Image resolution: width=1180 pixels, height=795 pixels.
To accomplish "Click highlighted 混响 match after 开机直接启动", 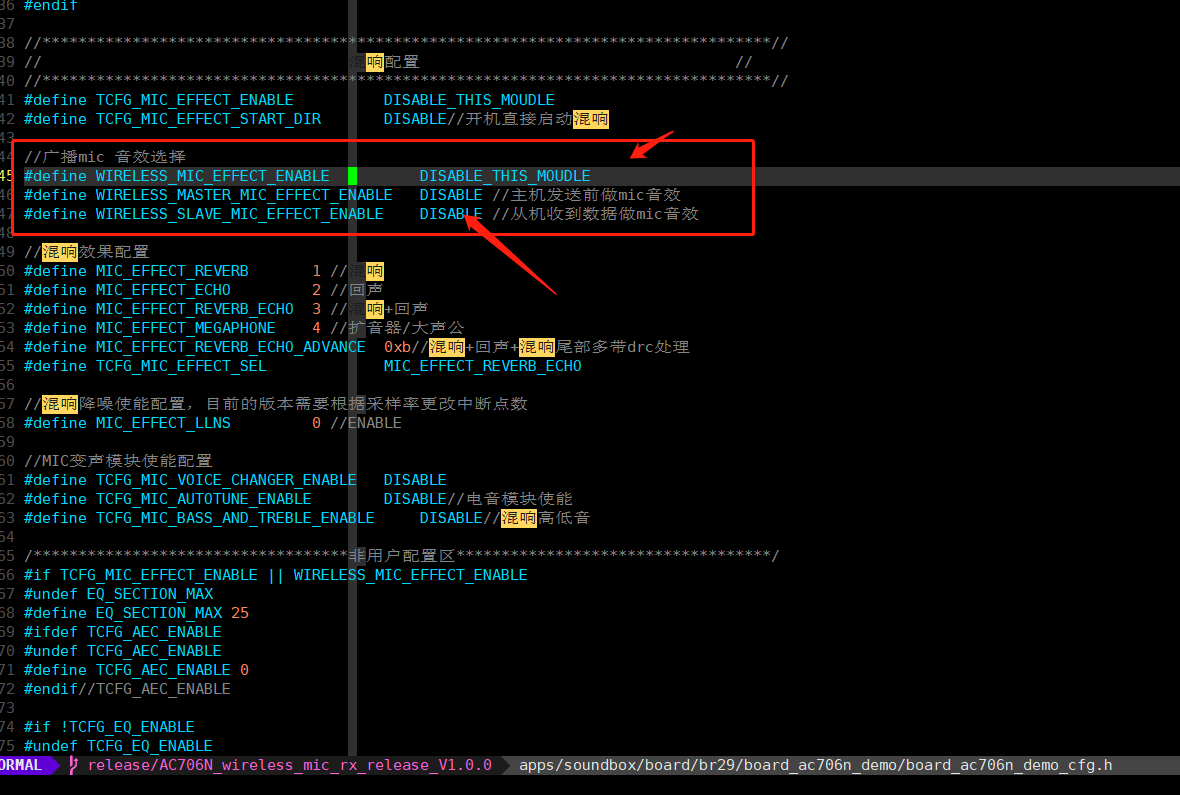I will 591,119.
